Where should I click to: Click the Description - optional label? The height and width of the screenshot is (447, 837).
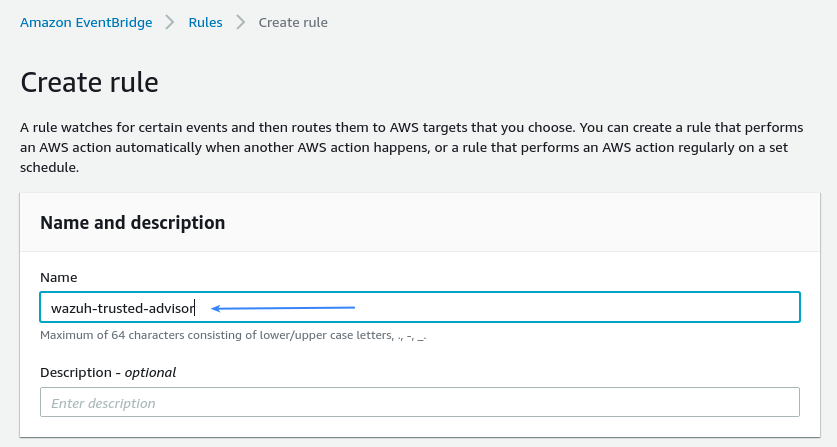click(108, 372)
